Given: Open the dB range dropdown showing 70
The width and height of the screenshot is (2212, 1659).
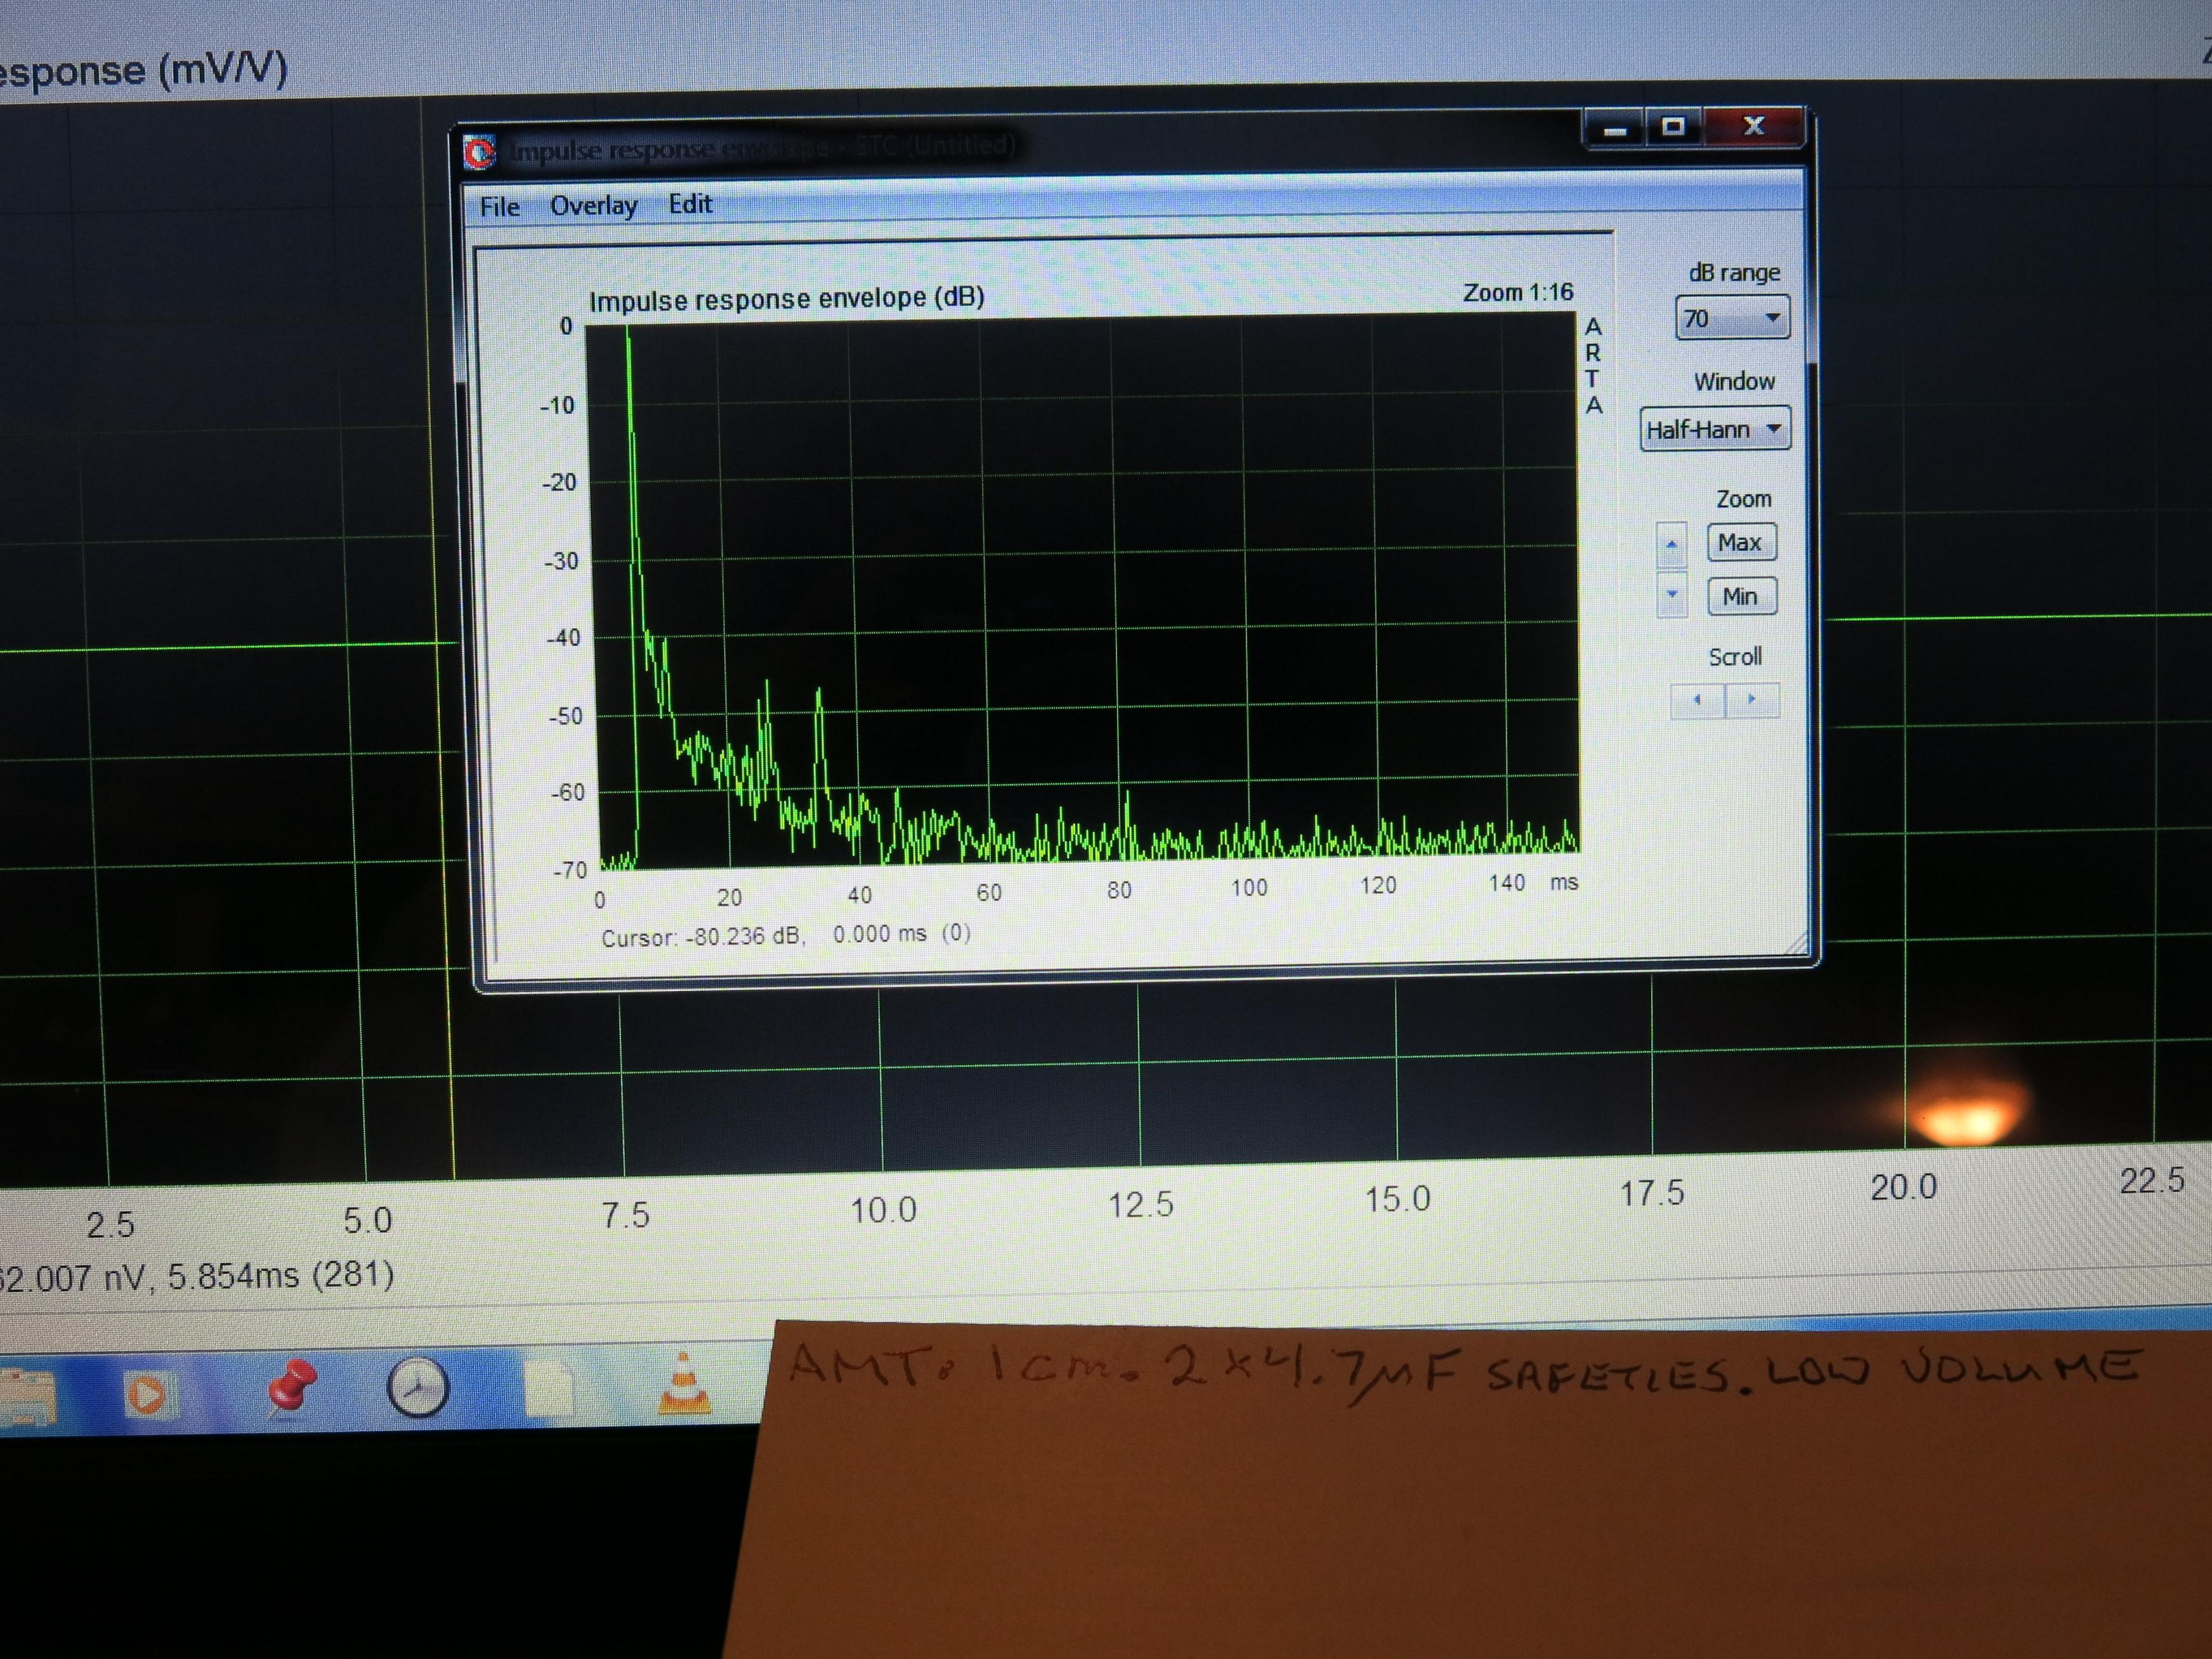Looking at the screenshot, I should tap(1732, 318).
